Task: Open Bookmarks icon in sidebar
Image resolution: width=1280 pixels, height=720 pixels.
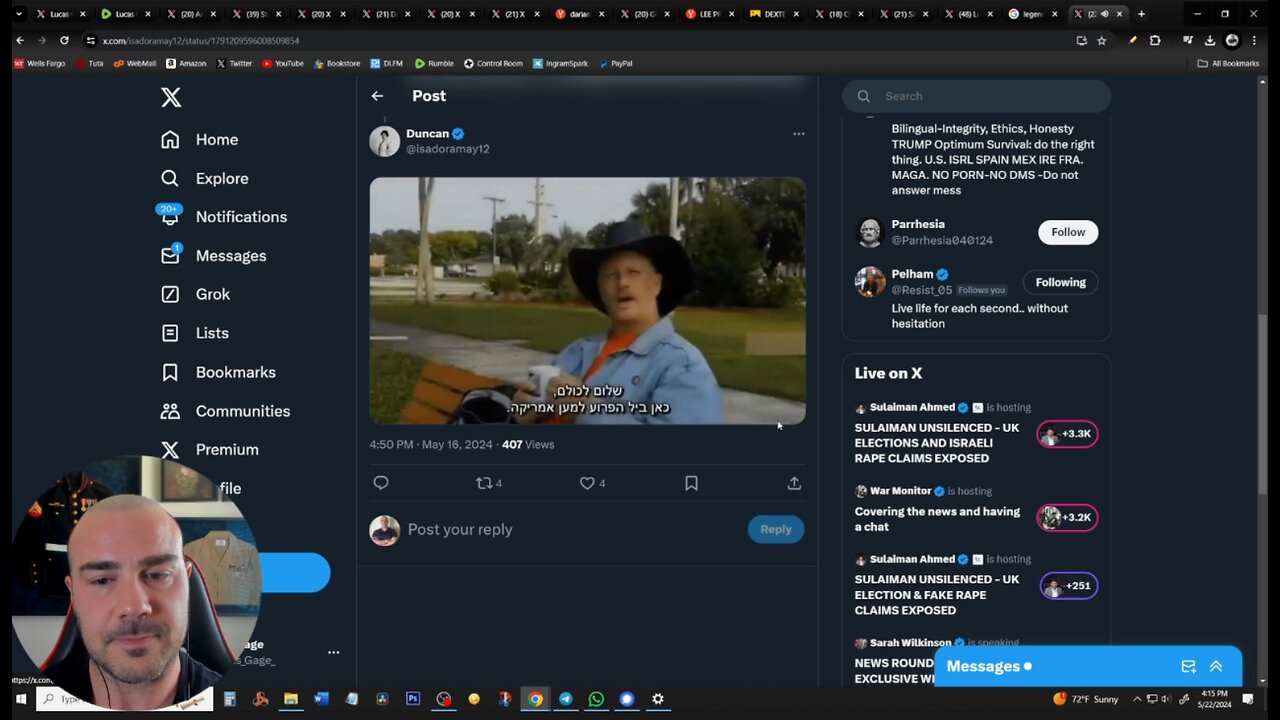Action: pos(170,372)
